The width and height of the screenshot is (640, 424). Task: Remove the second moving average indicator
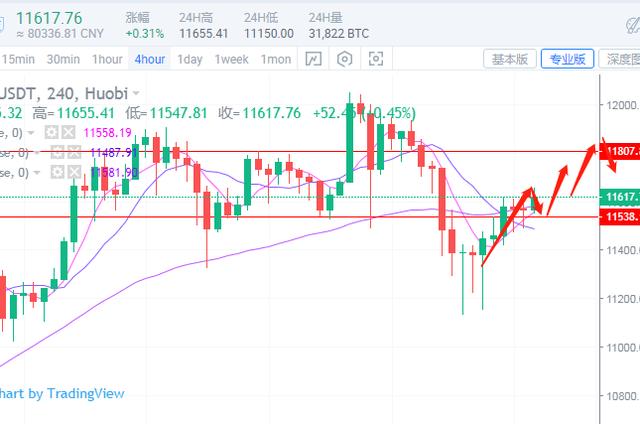(72, 152)
